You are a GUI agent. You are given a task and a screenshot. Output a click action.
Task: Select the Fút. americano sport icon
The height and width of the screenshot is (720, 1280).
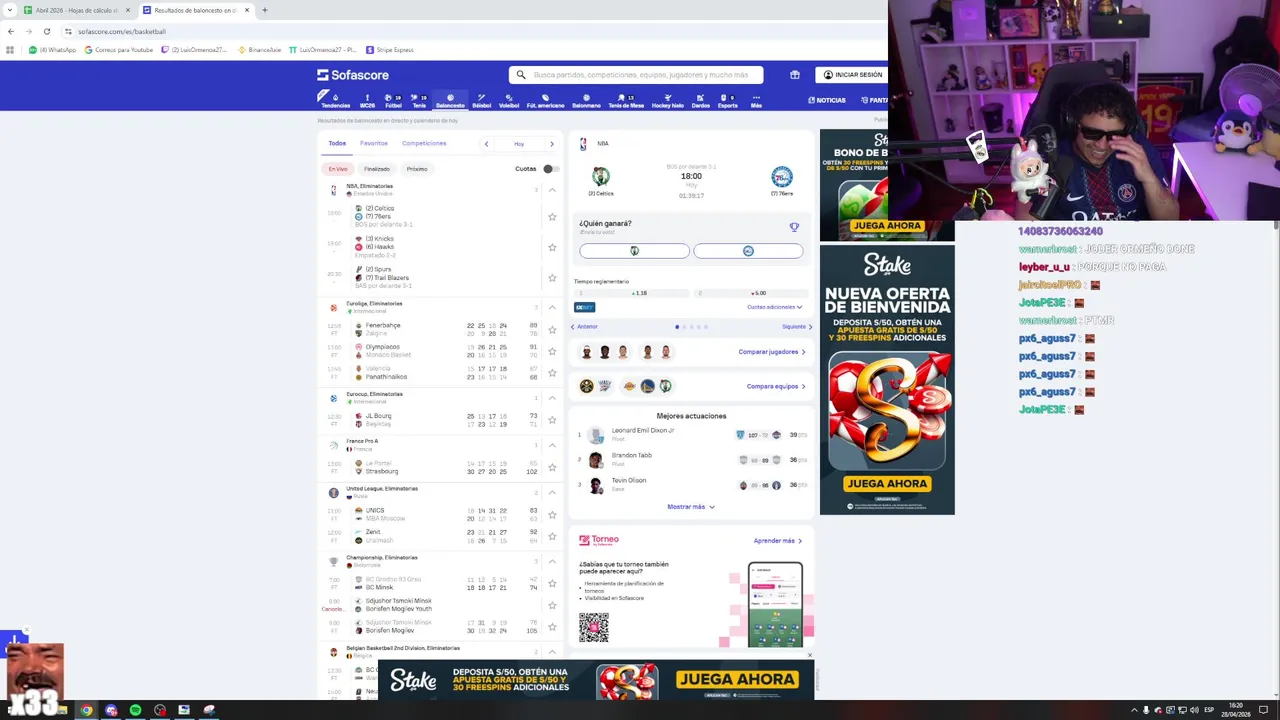(x=545, y=100)
